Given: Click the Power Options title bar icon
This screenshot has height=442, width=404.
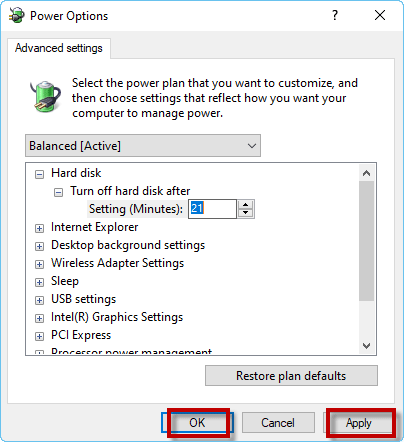Looking at the screenshot, I should pyautogui.click(x=16, y=15).
